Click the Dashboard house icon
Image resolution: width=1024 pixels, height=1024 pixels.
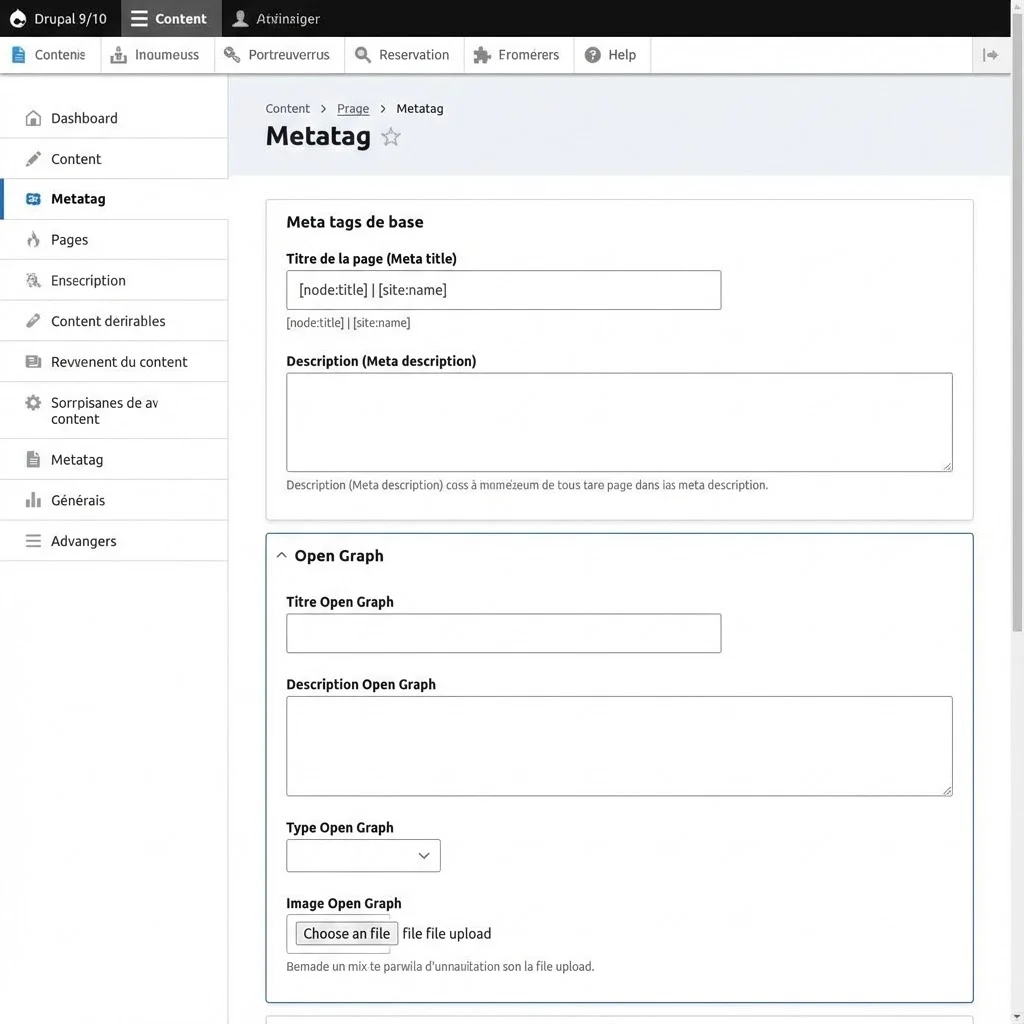click(x=33, y=118)
